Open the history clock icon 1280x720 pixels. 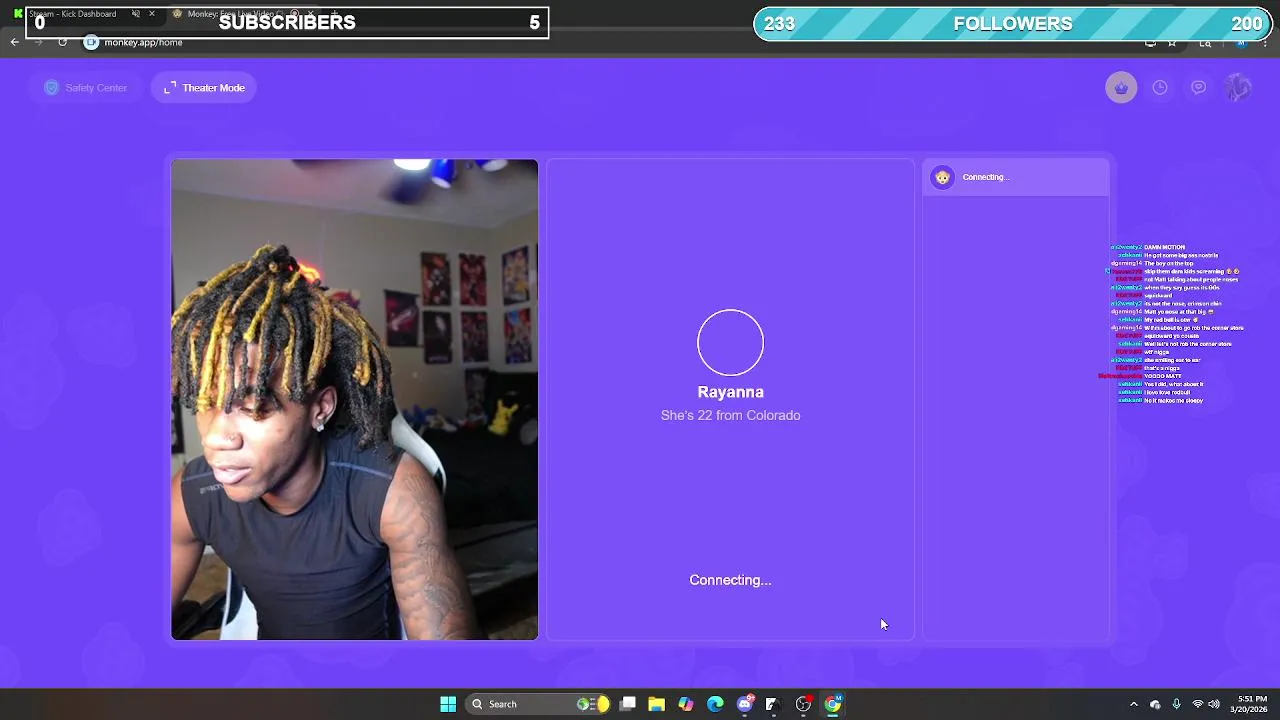pos(1160,88)
